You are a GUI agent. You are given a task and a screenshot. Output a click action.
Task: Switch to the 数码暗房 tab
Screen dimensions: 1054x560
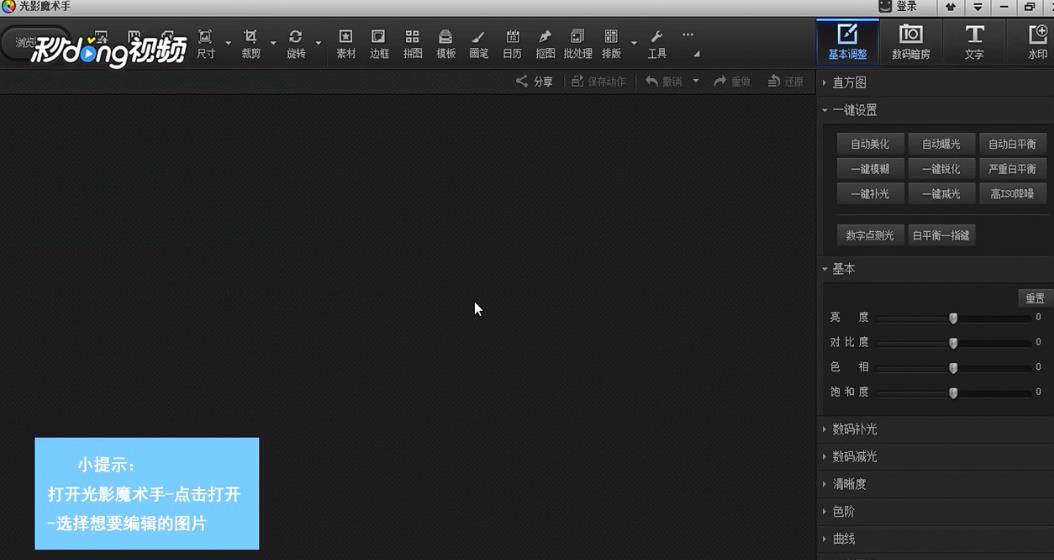pos(911,42)
